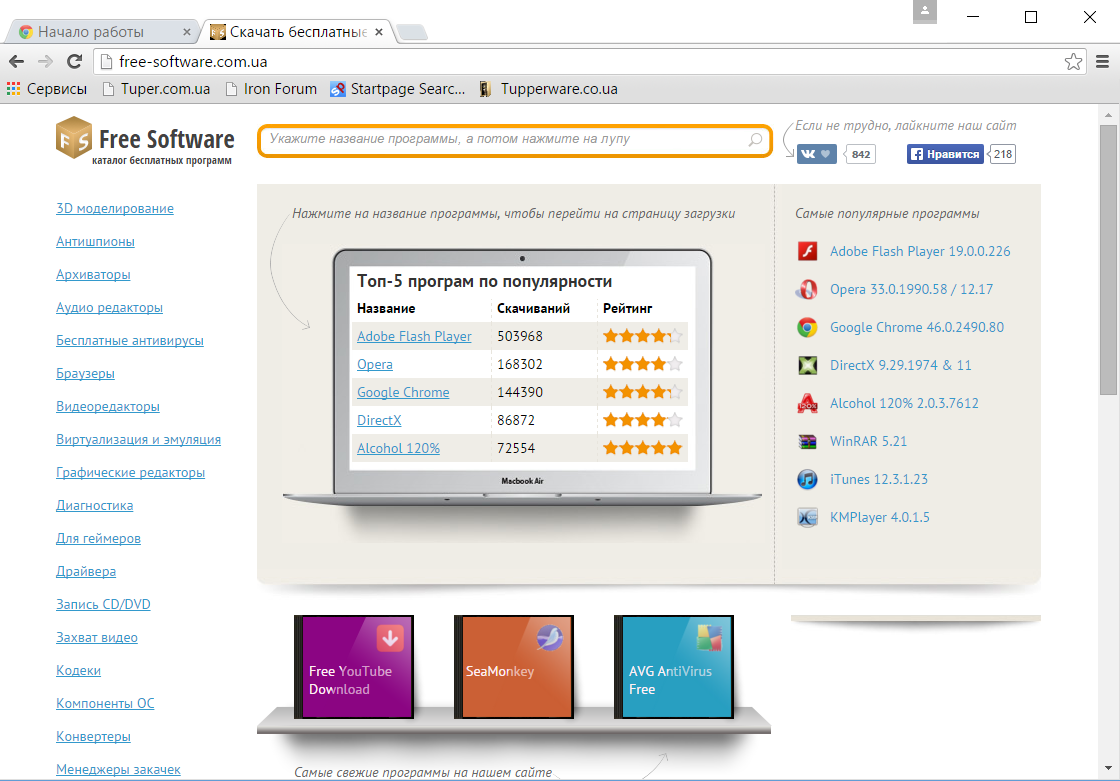Viewport: 1120px width, 781px height.
Task: Click Adobe Flash Player in the Top-5 table
Action: [x=414, y=336]
